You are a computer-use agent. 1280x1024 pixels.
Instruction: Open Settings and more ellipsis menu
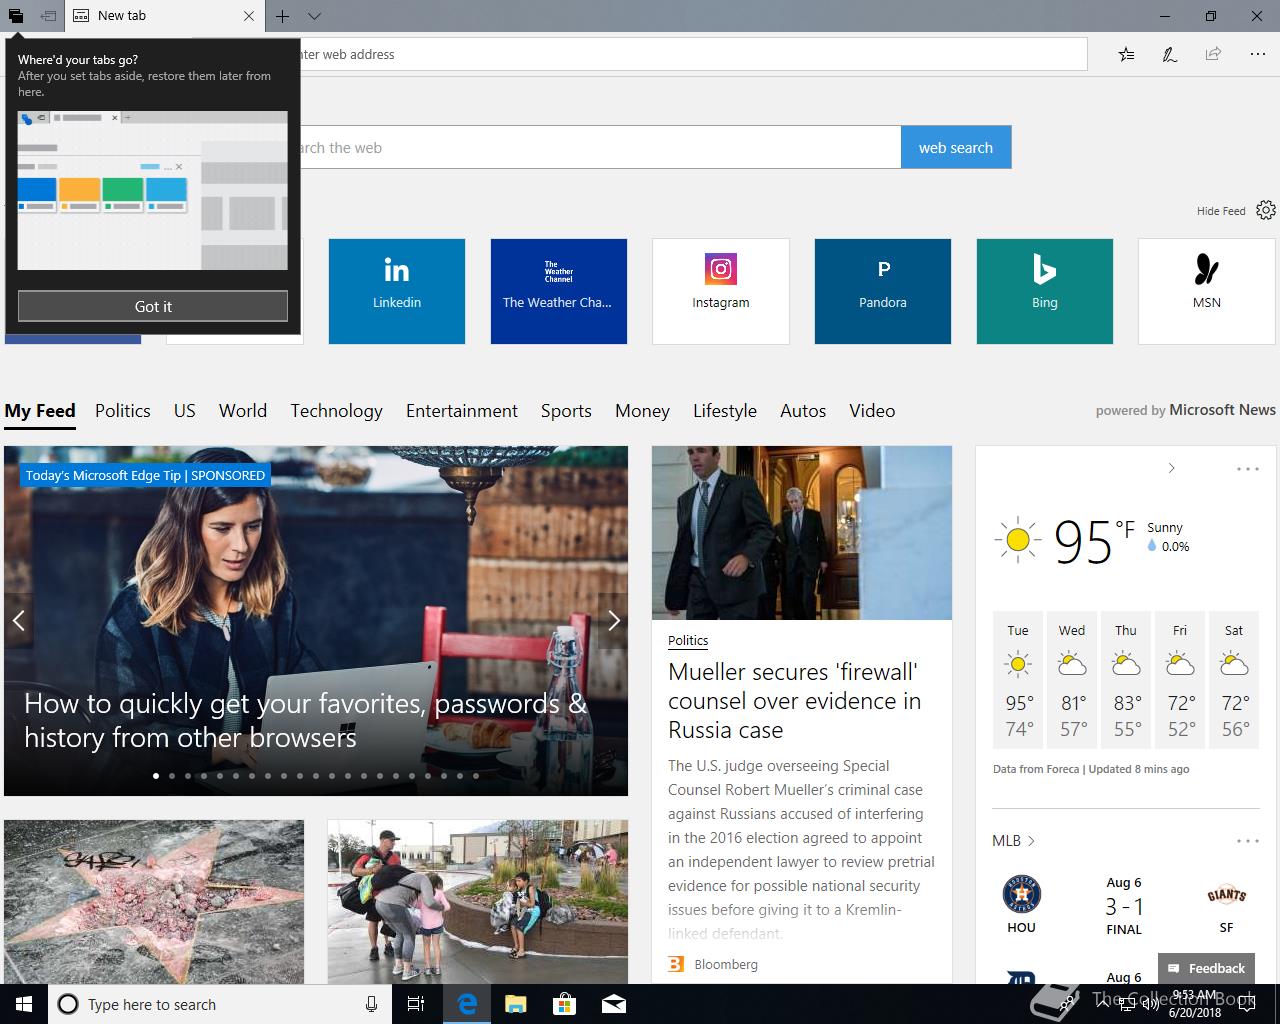(x=1257, y=54)
